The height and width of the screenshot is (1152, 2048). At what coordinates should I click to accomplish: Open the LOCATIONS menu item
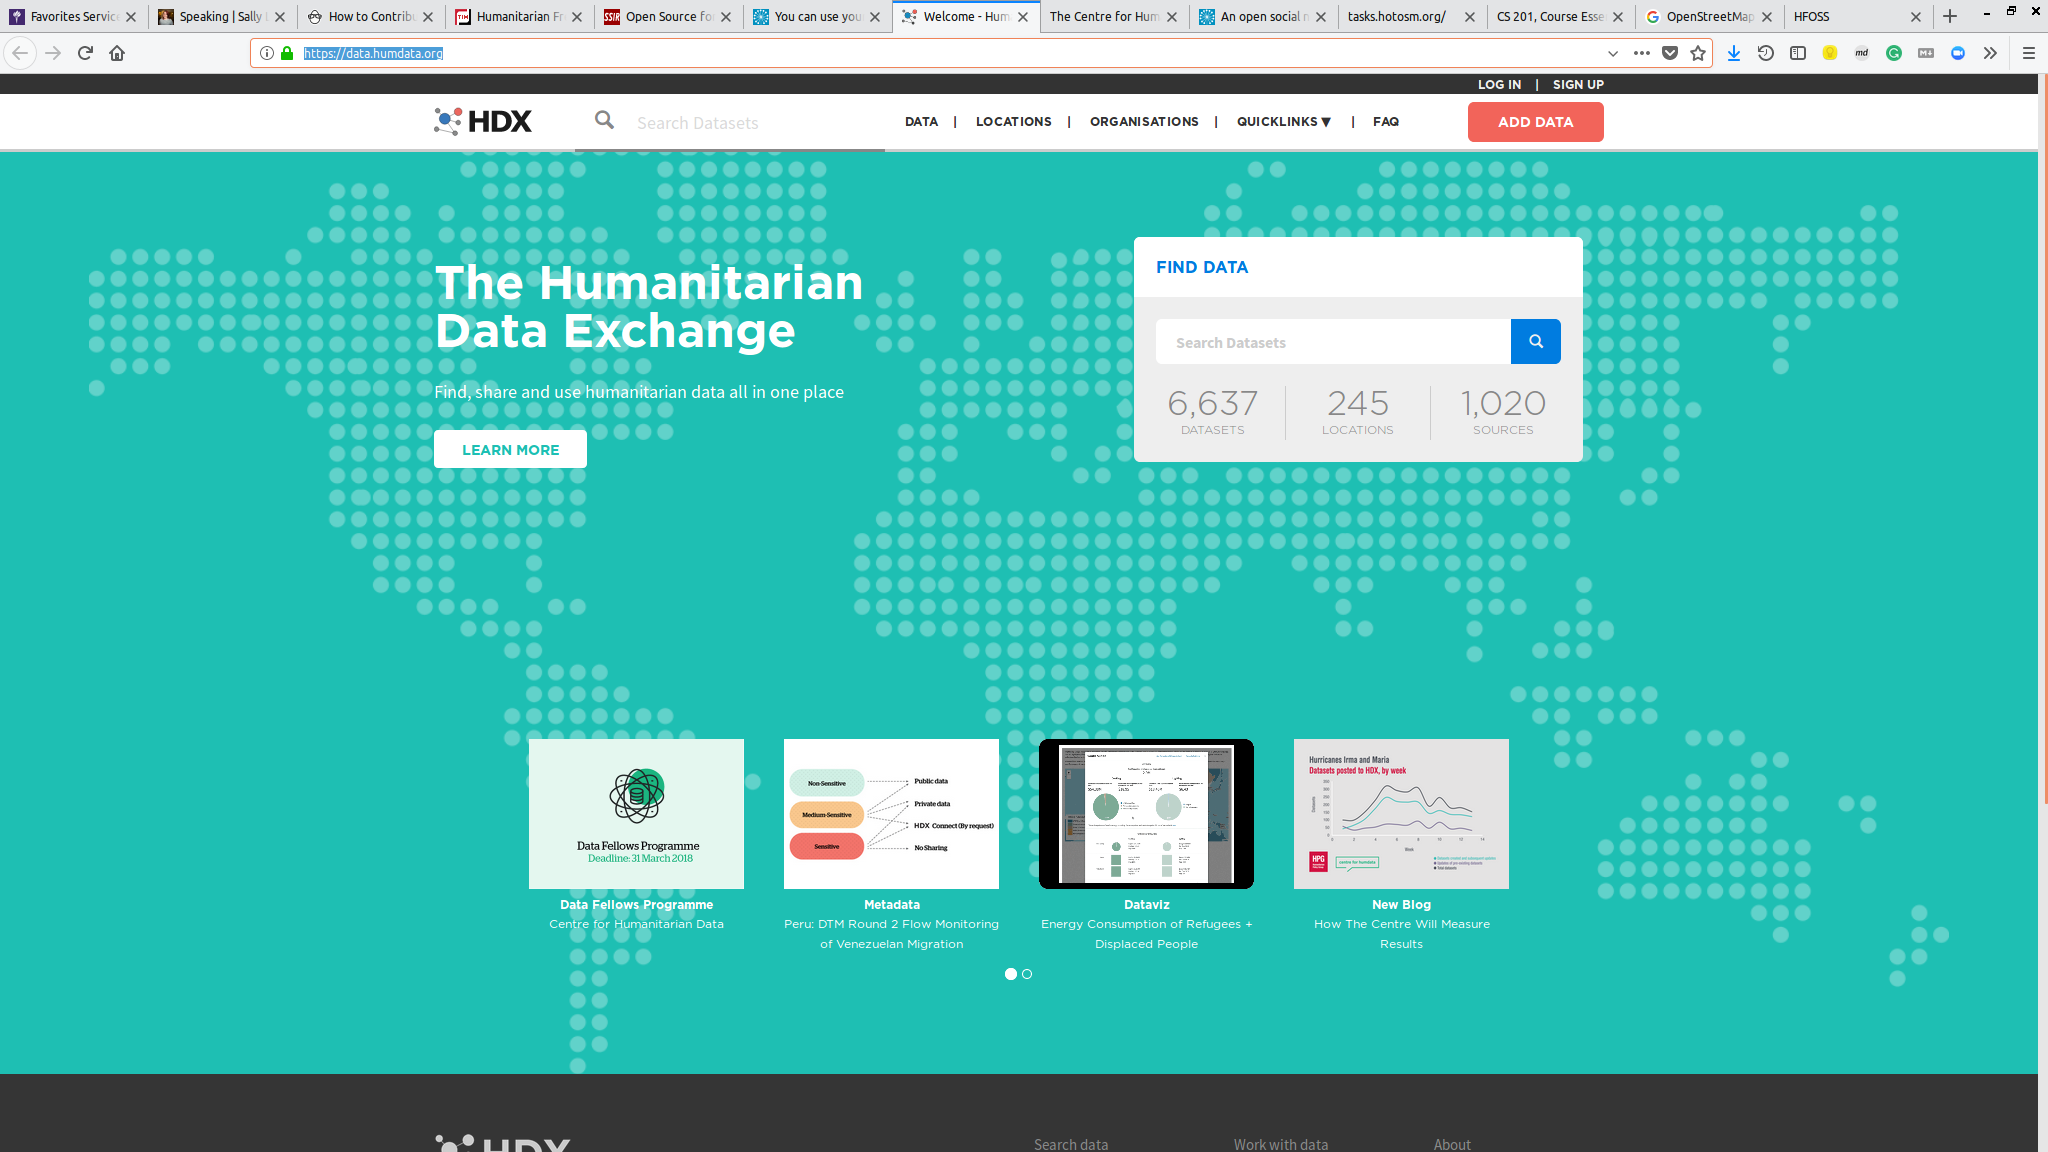tap(1014, 122)
